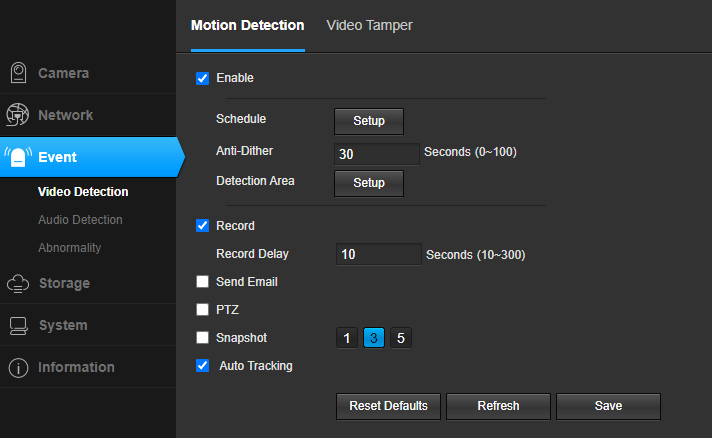
Task: Click the 'Anti-Dither' label
Action: pos(244,151)
